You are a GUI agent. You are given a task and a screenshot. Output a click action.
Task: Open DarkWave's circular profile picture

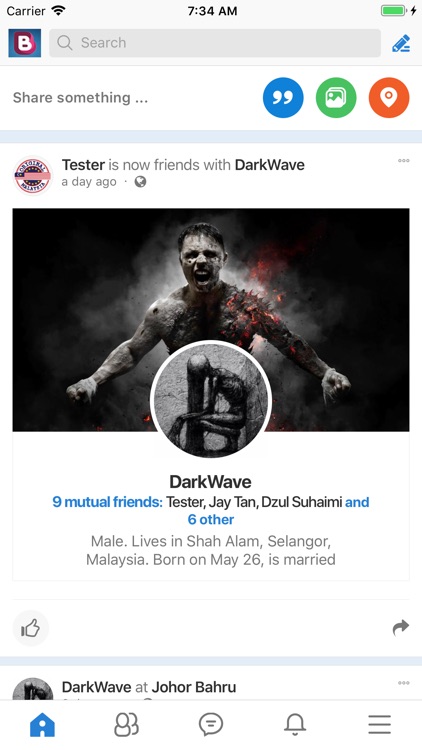coord(211,399)
